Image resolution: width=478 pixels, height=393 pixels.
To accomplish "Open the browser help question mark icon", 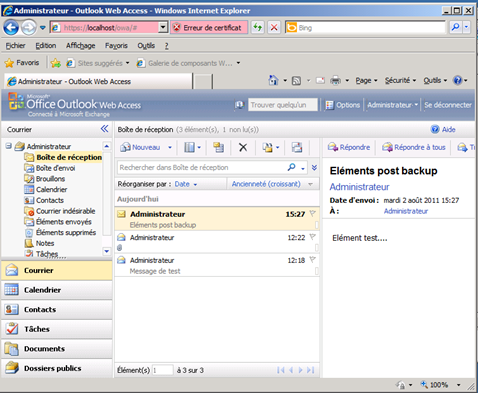I will [457, 80].
